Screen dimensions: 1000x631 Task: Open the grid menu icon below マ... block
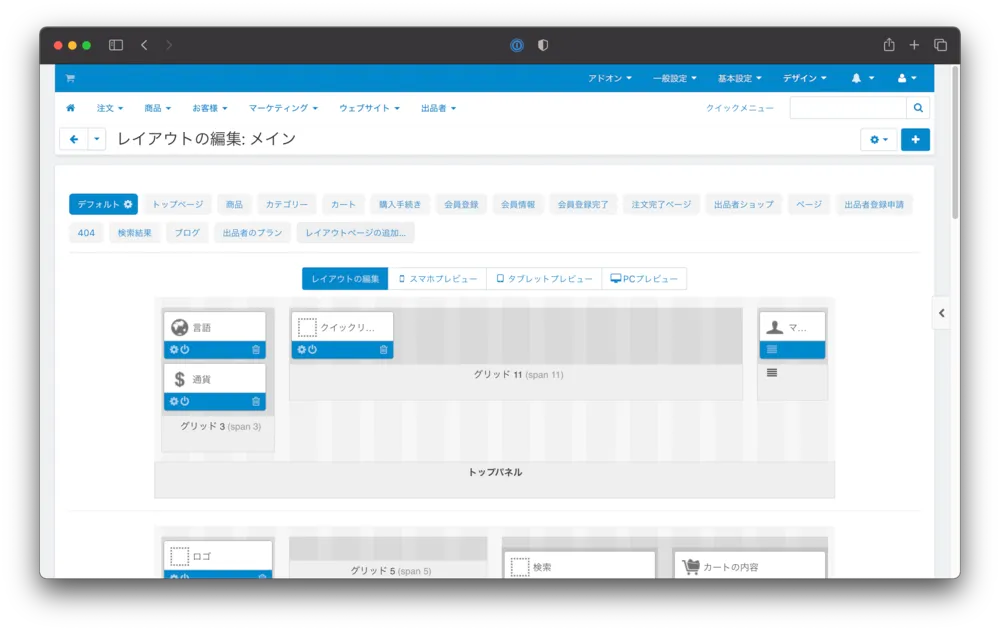772,373
